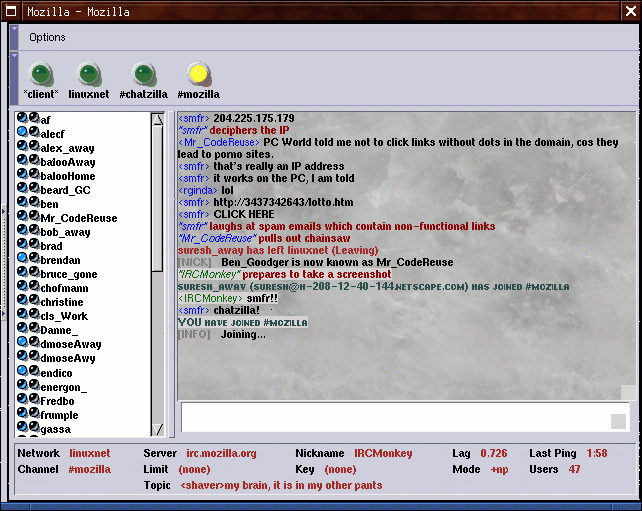Select Mr_CodeReuse in the user list

tap(79, 218)
